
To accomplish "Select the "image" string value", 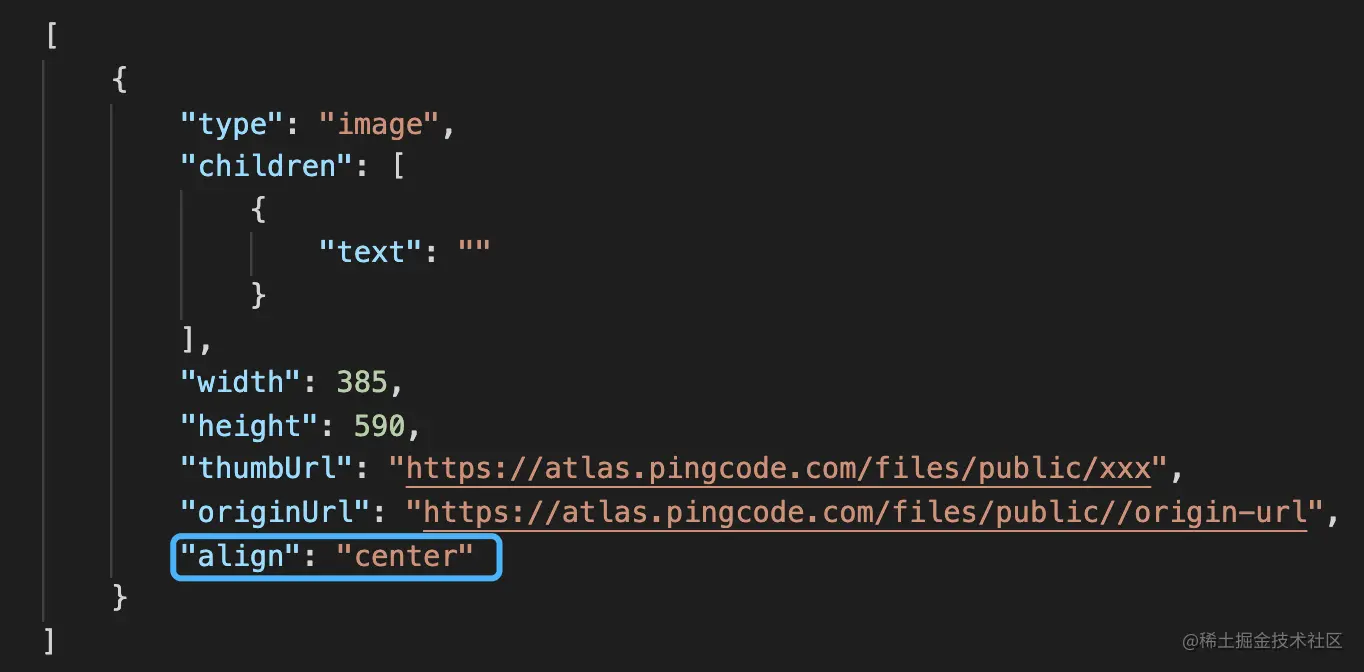I will pos(379,125).
